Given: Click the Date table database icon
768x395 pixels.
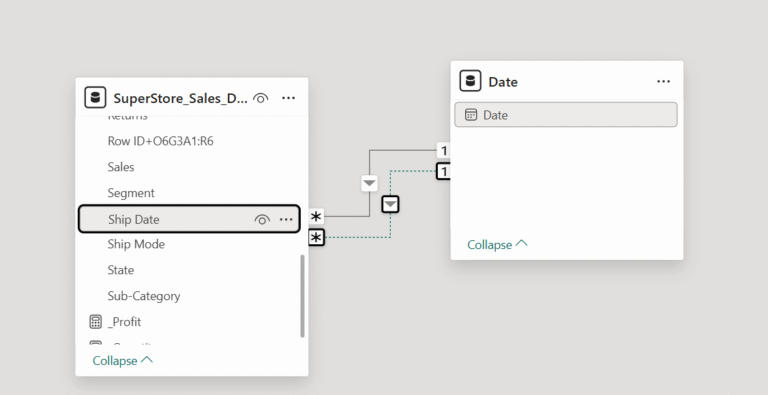Looking at the screenshot, I should pyautogui.click(x=470, y=81).
